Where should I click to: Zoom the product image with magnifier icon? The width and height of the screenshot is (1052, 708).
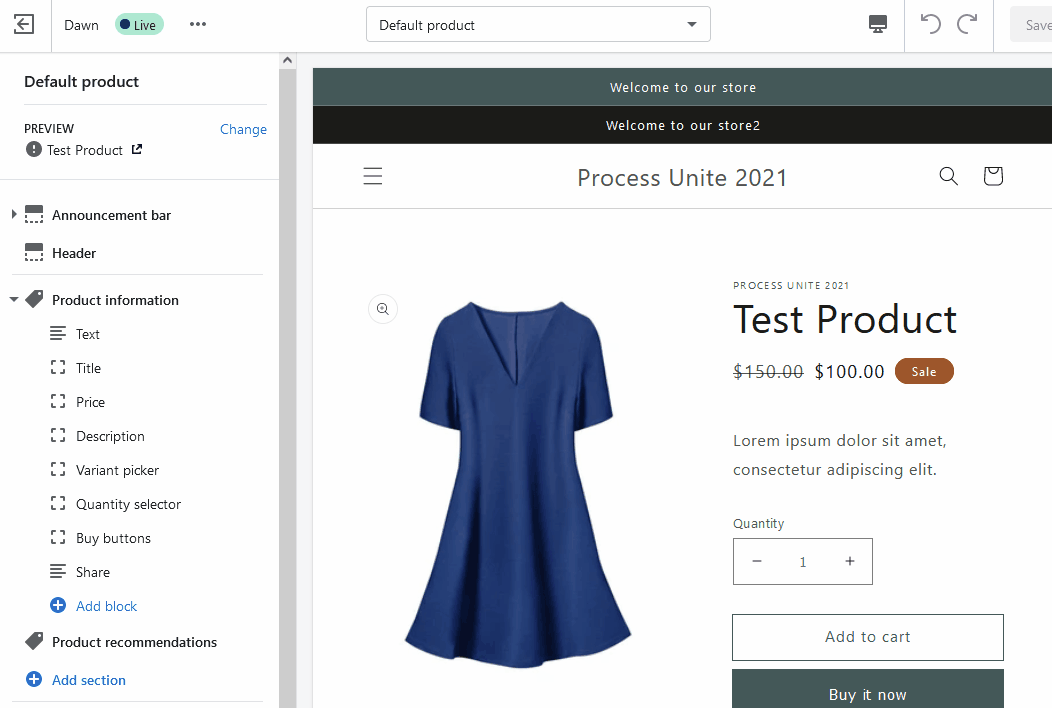383,309
